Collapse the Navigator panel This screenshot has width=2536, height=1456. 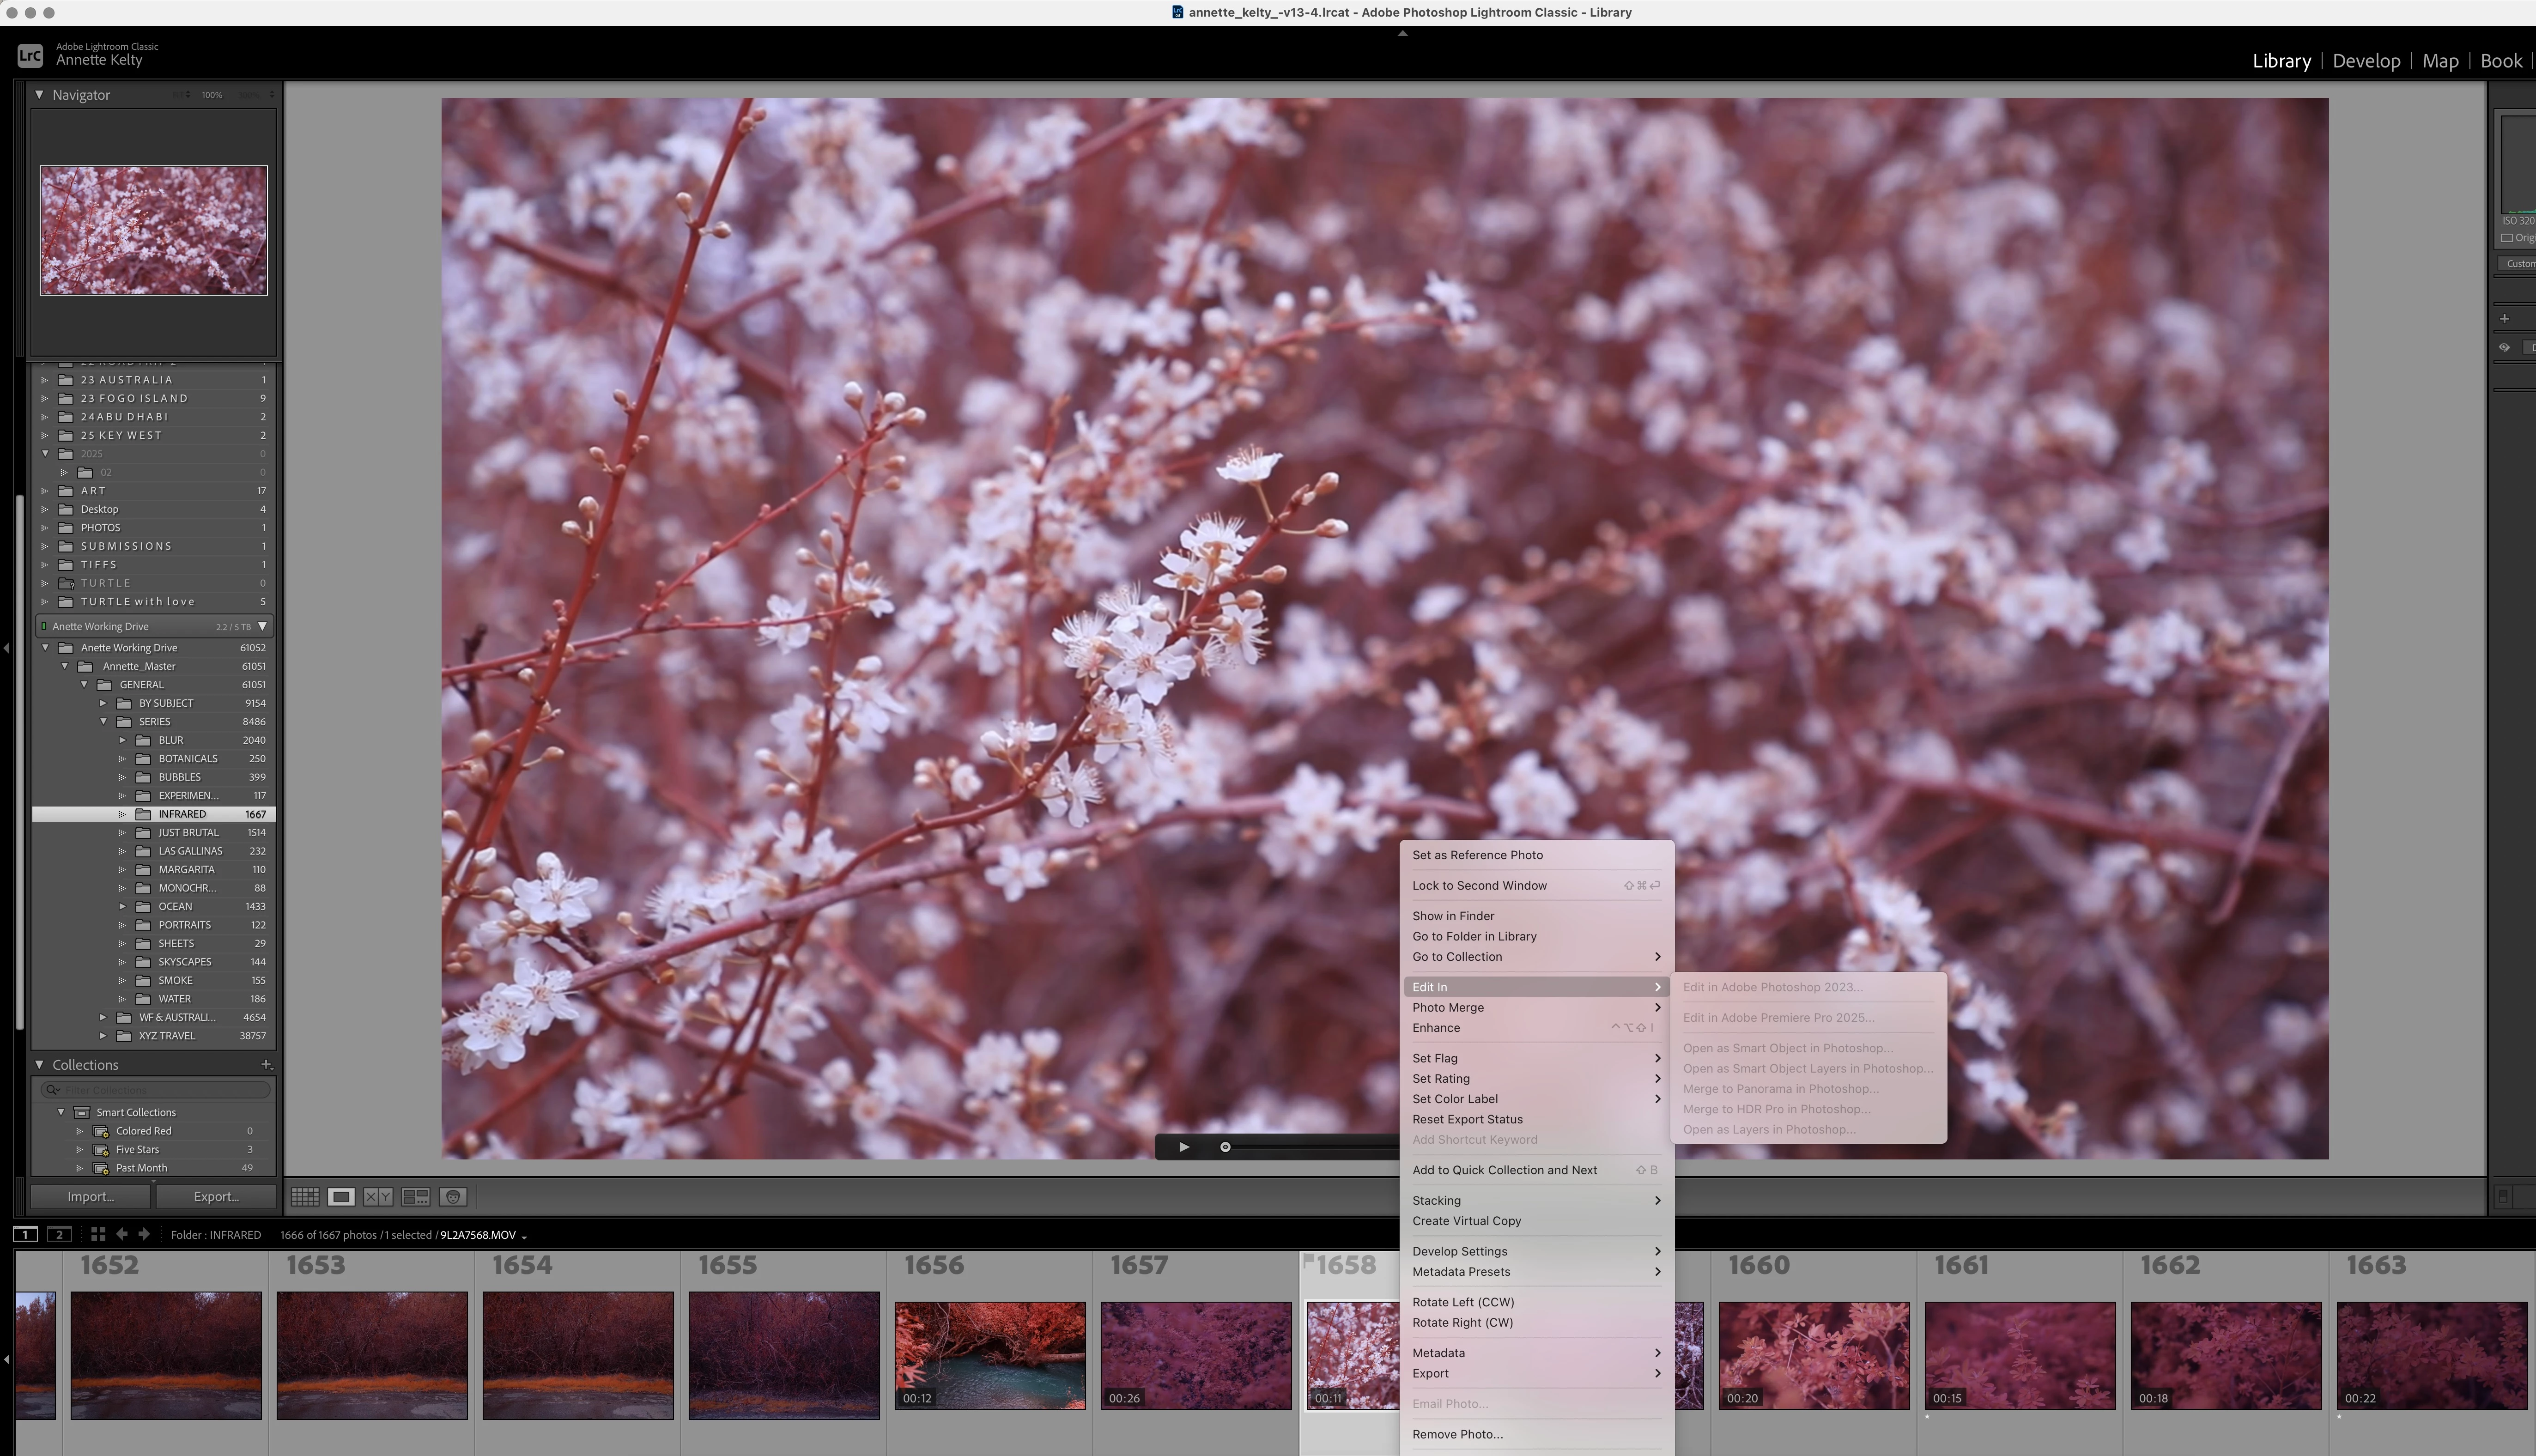pos(39,95)
